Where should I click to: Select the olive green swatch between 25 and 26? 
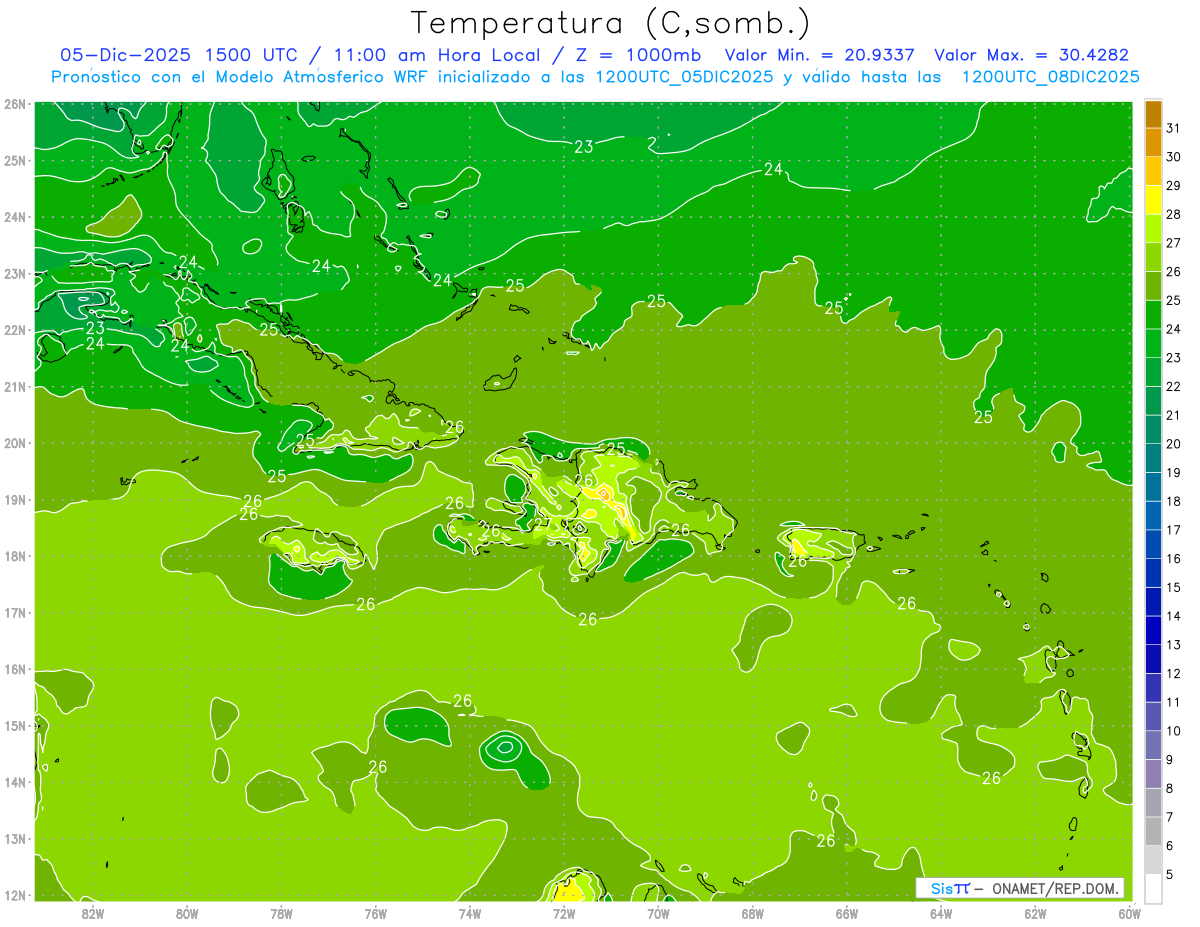point(1153,286)
